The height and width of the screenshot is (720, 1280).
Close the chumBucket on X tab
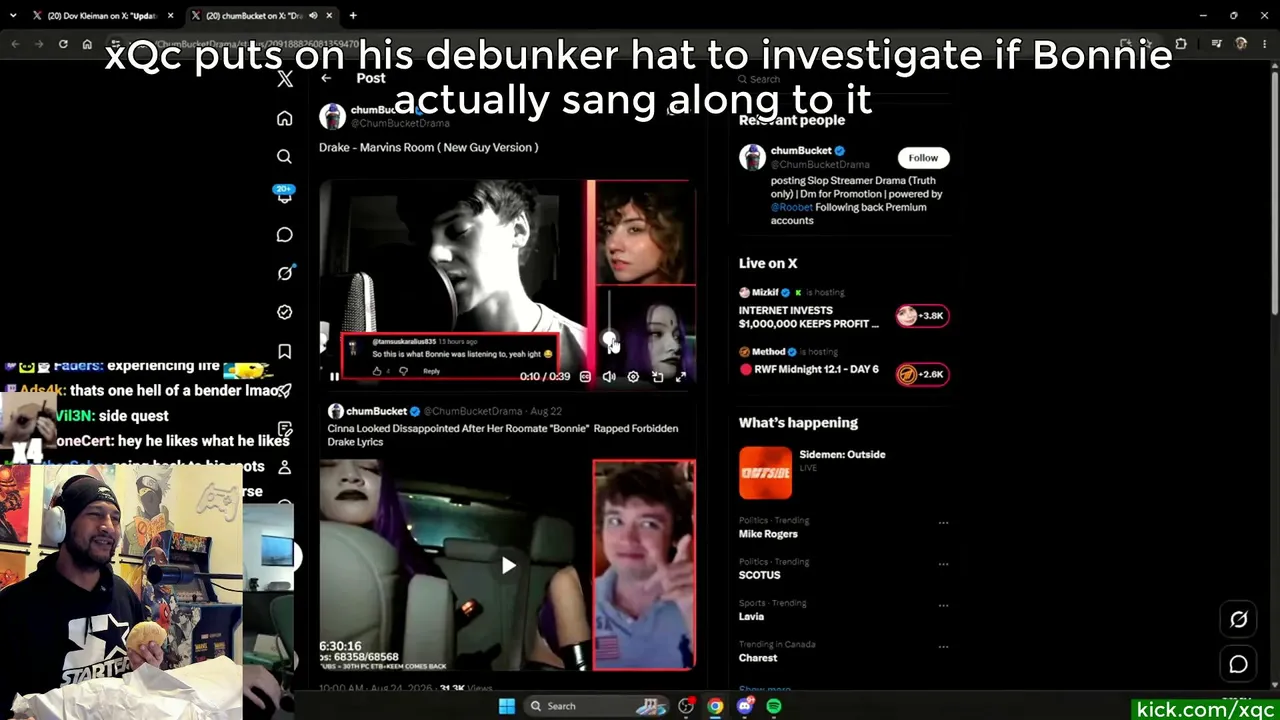click(329, 16)
